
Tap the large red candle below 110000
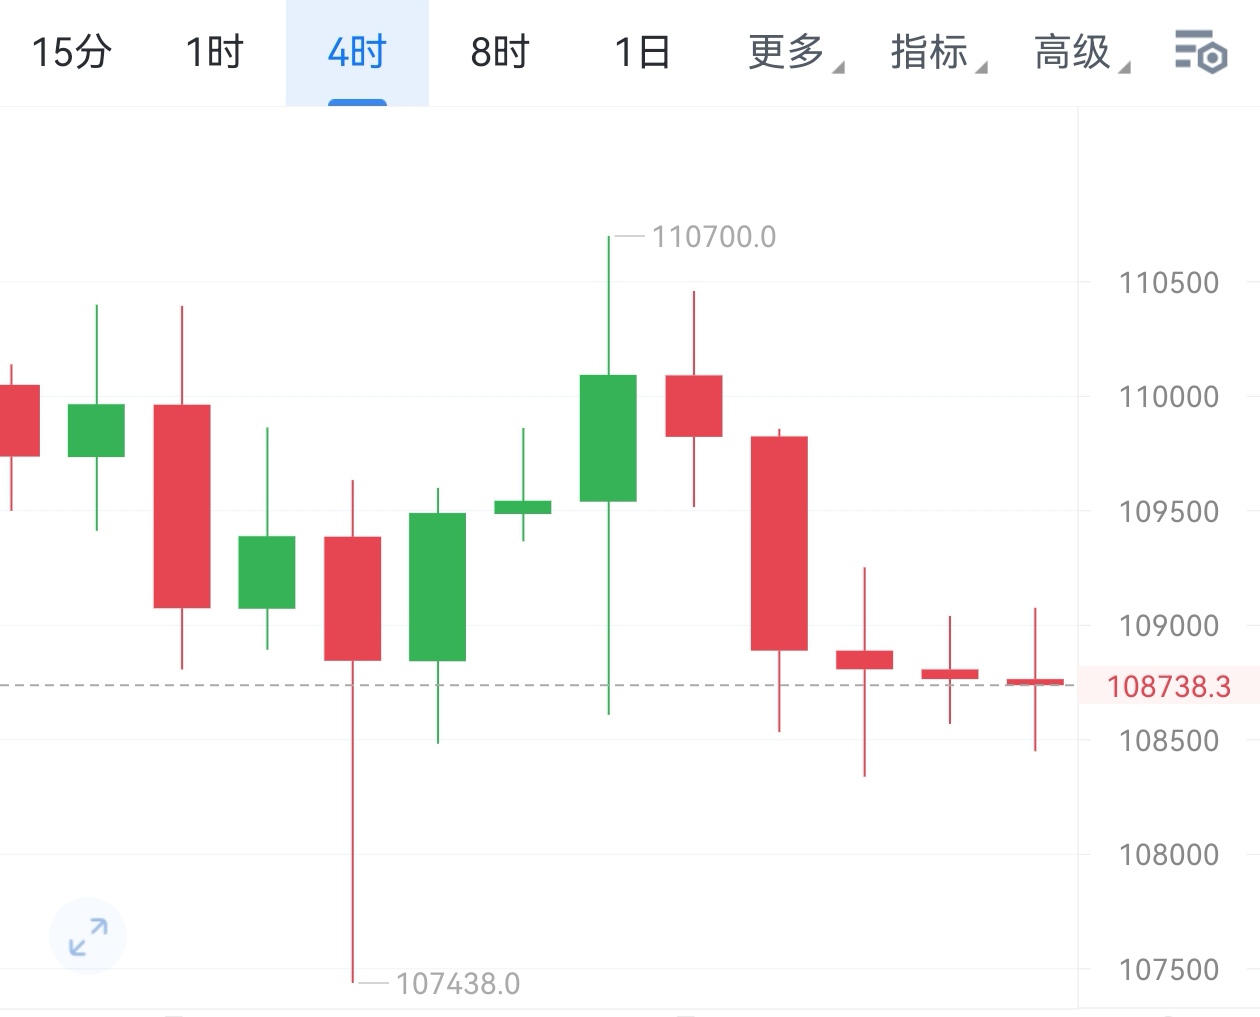click(779, 543)
